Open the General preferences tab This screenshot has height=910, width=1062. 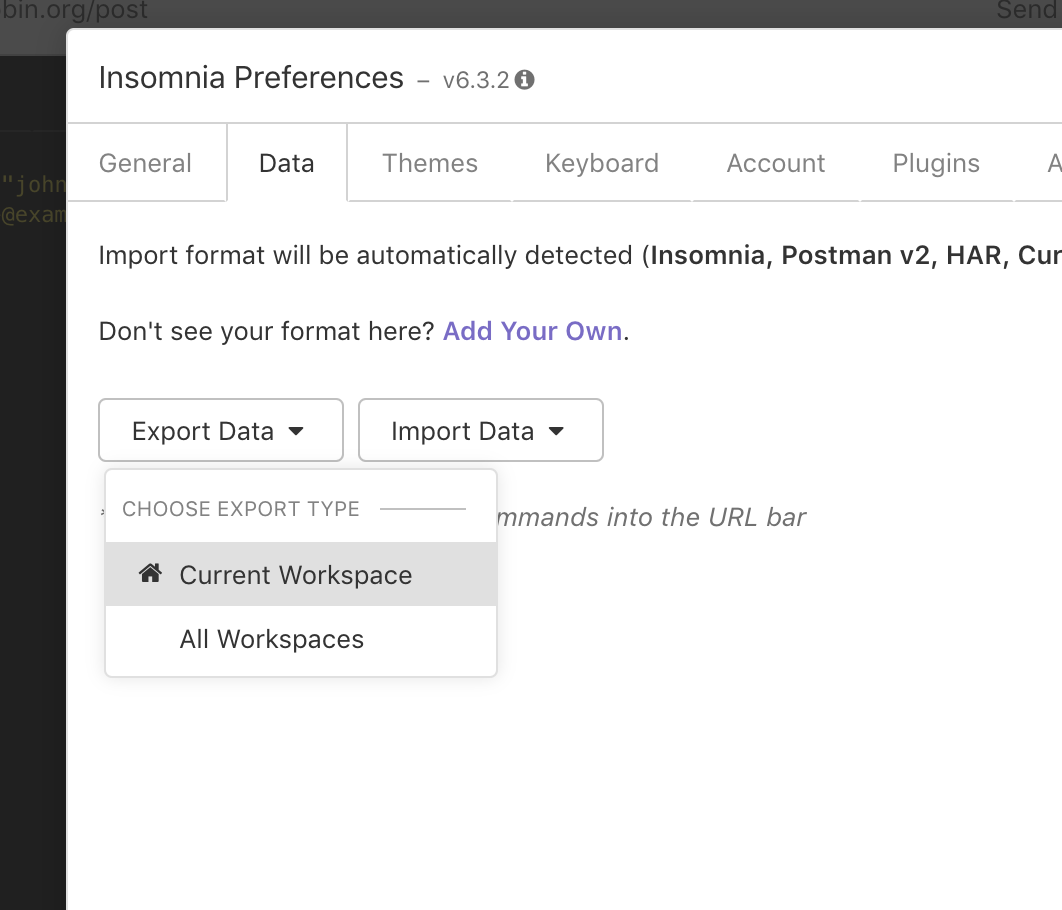(x=146, y=163)
